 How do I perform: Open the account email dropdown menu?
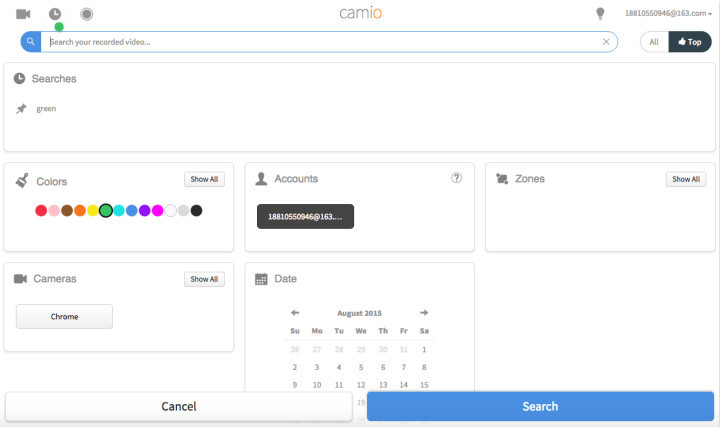668,13
